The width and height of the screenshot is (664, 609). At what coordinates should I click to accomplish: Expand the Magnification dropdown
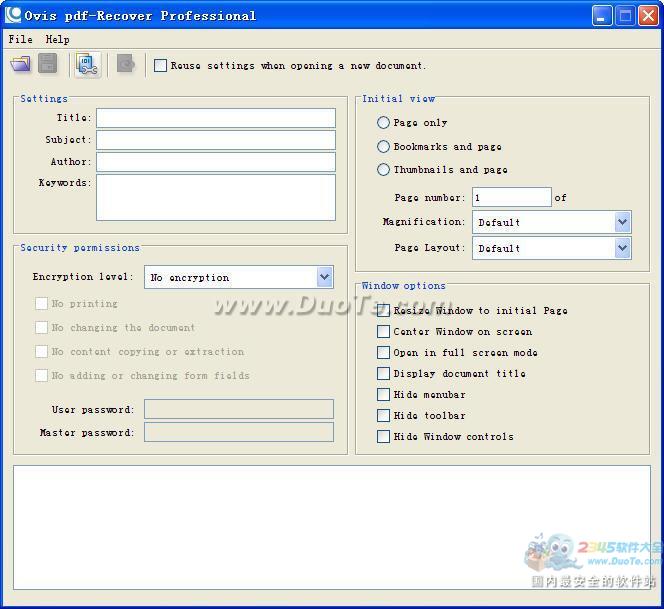[552, 222]
